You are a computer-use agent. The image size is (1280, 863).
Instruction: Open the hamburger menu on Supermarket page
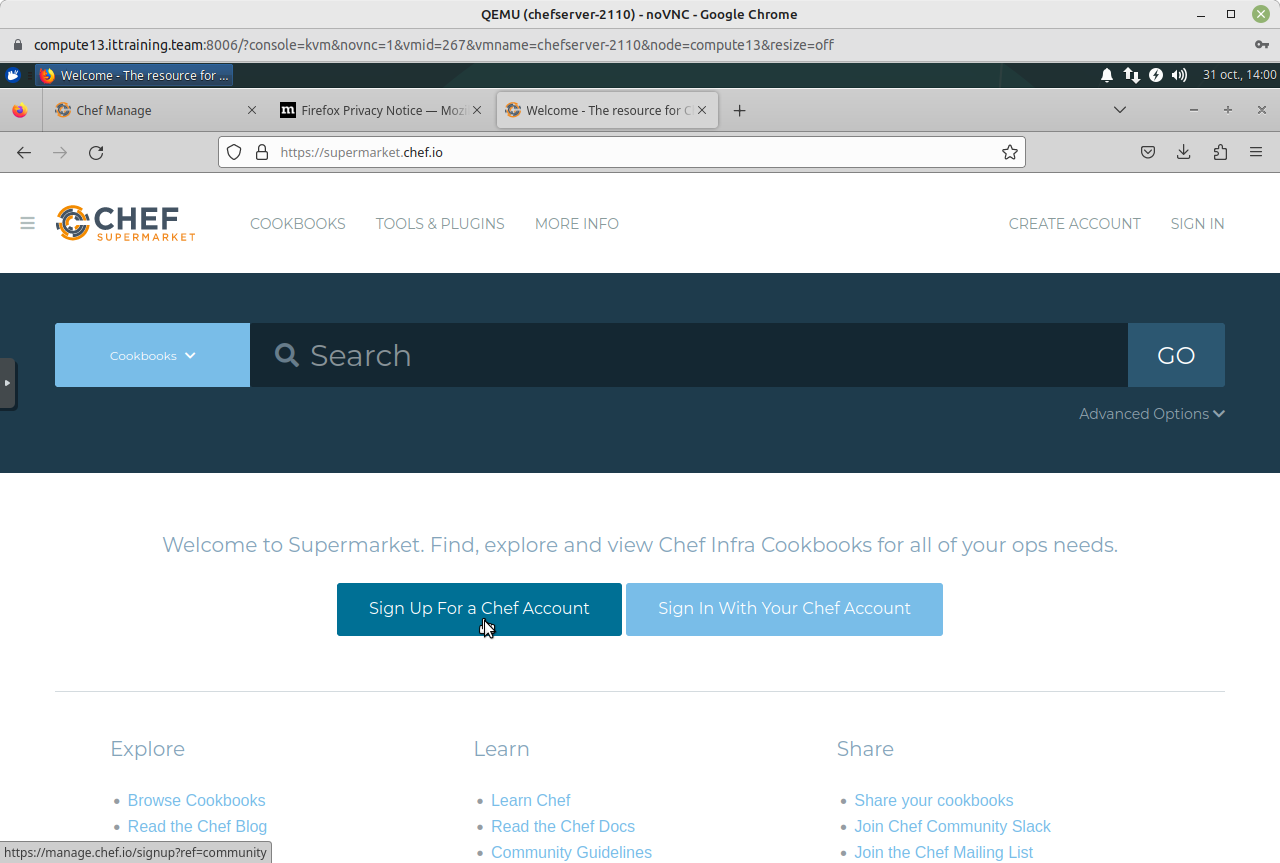pyautogui.click(x=27, y=223)
